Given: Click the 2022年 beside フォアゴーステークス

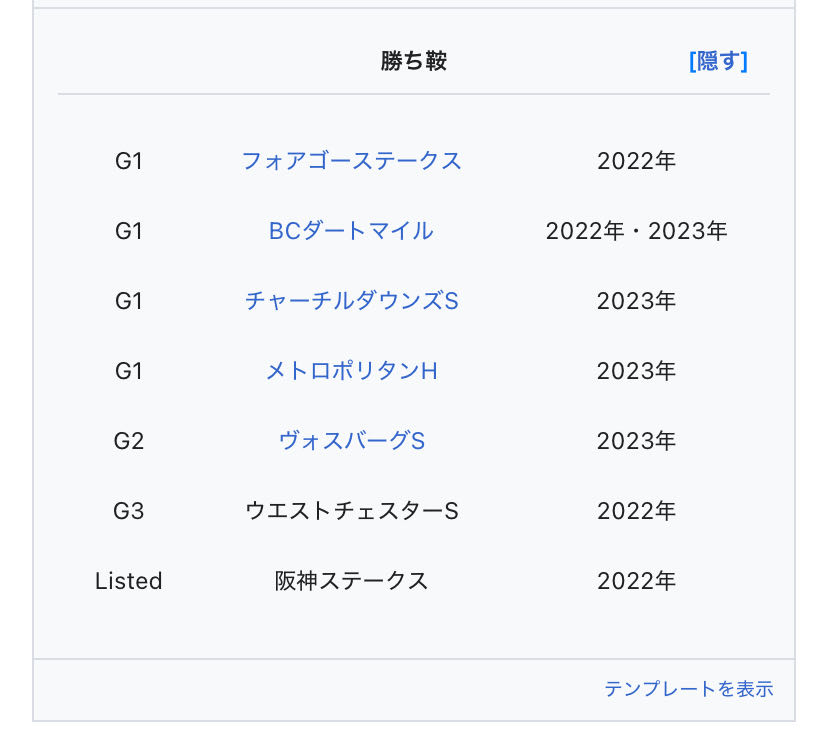Looking at the screenshot, I should coord(636,161).
